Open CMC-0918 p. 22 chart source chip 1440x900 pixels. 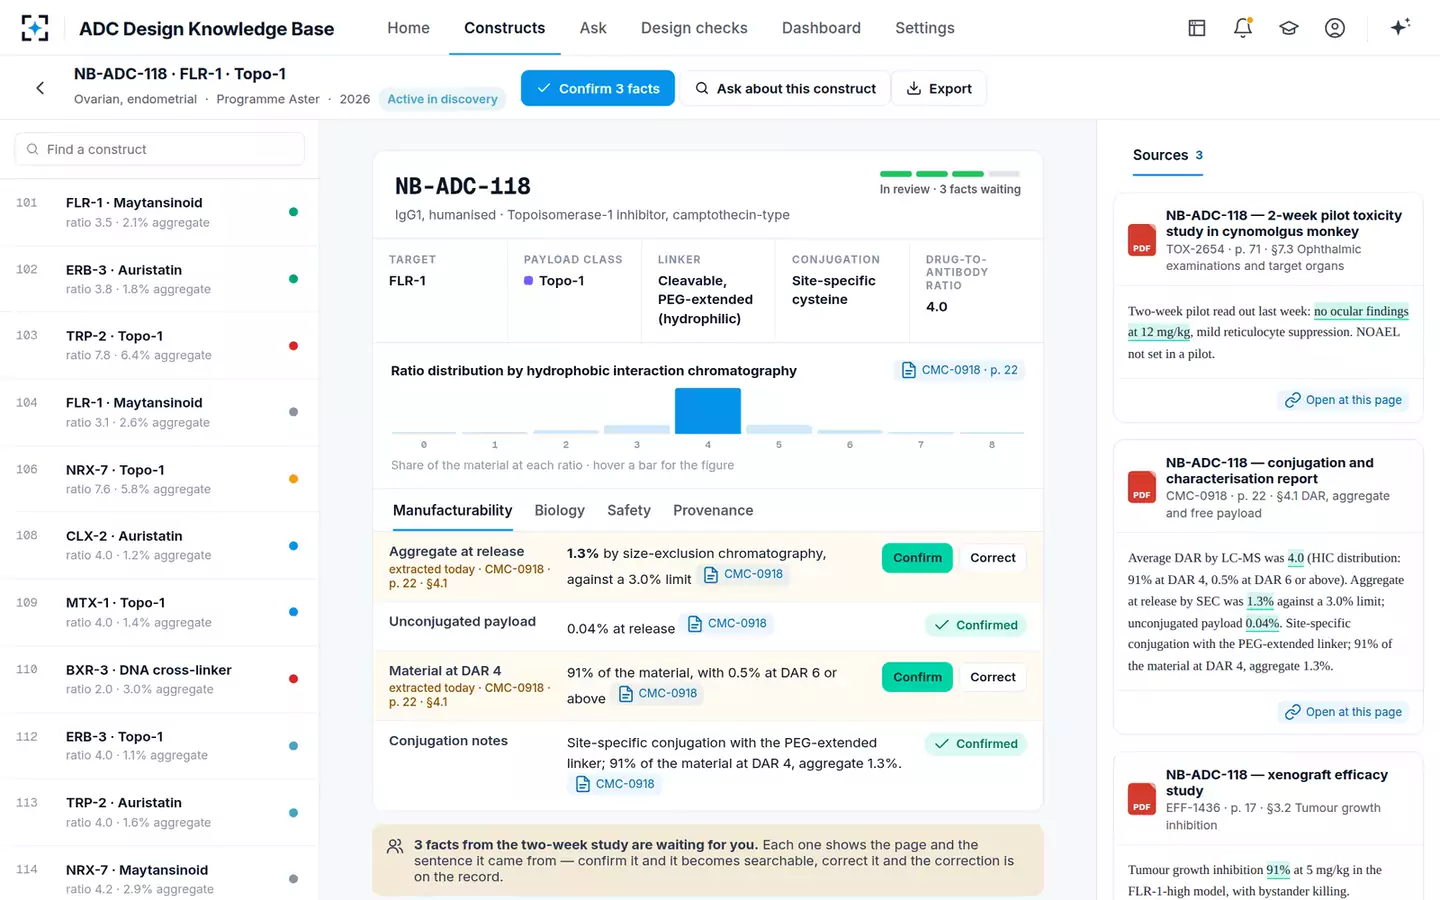click(x=959, y=370)
